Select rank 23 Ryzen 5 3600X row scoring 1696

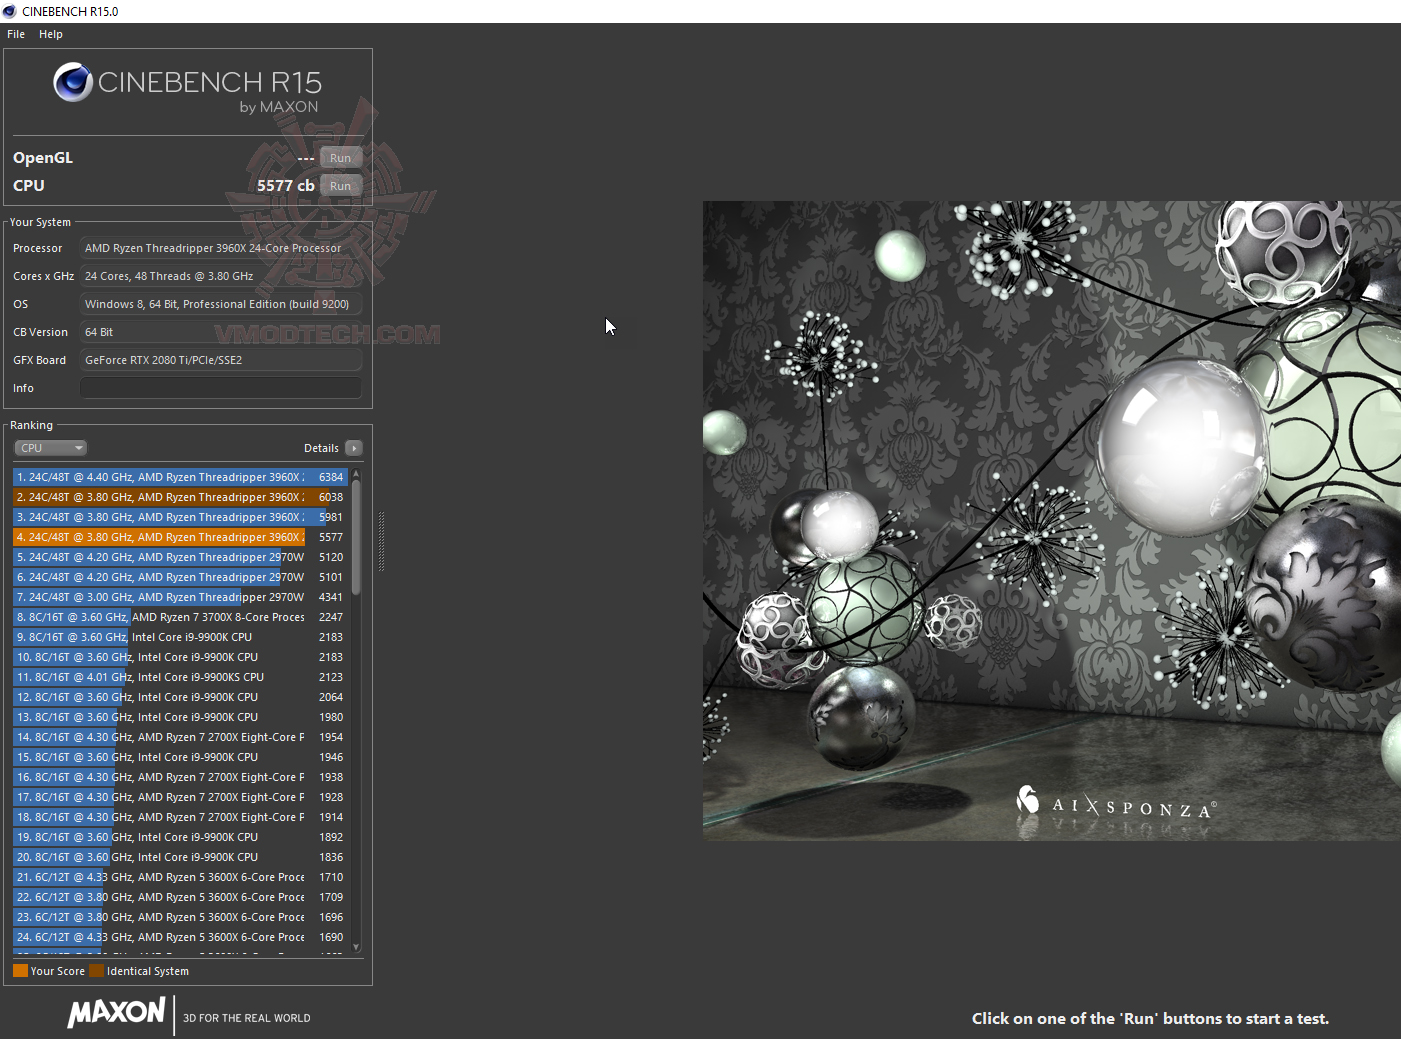click(180, 917)
